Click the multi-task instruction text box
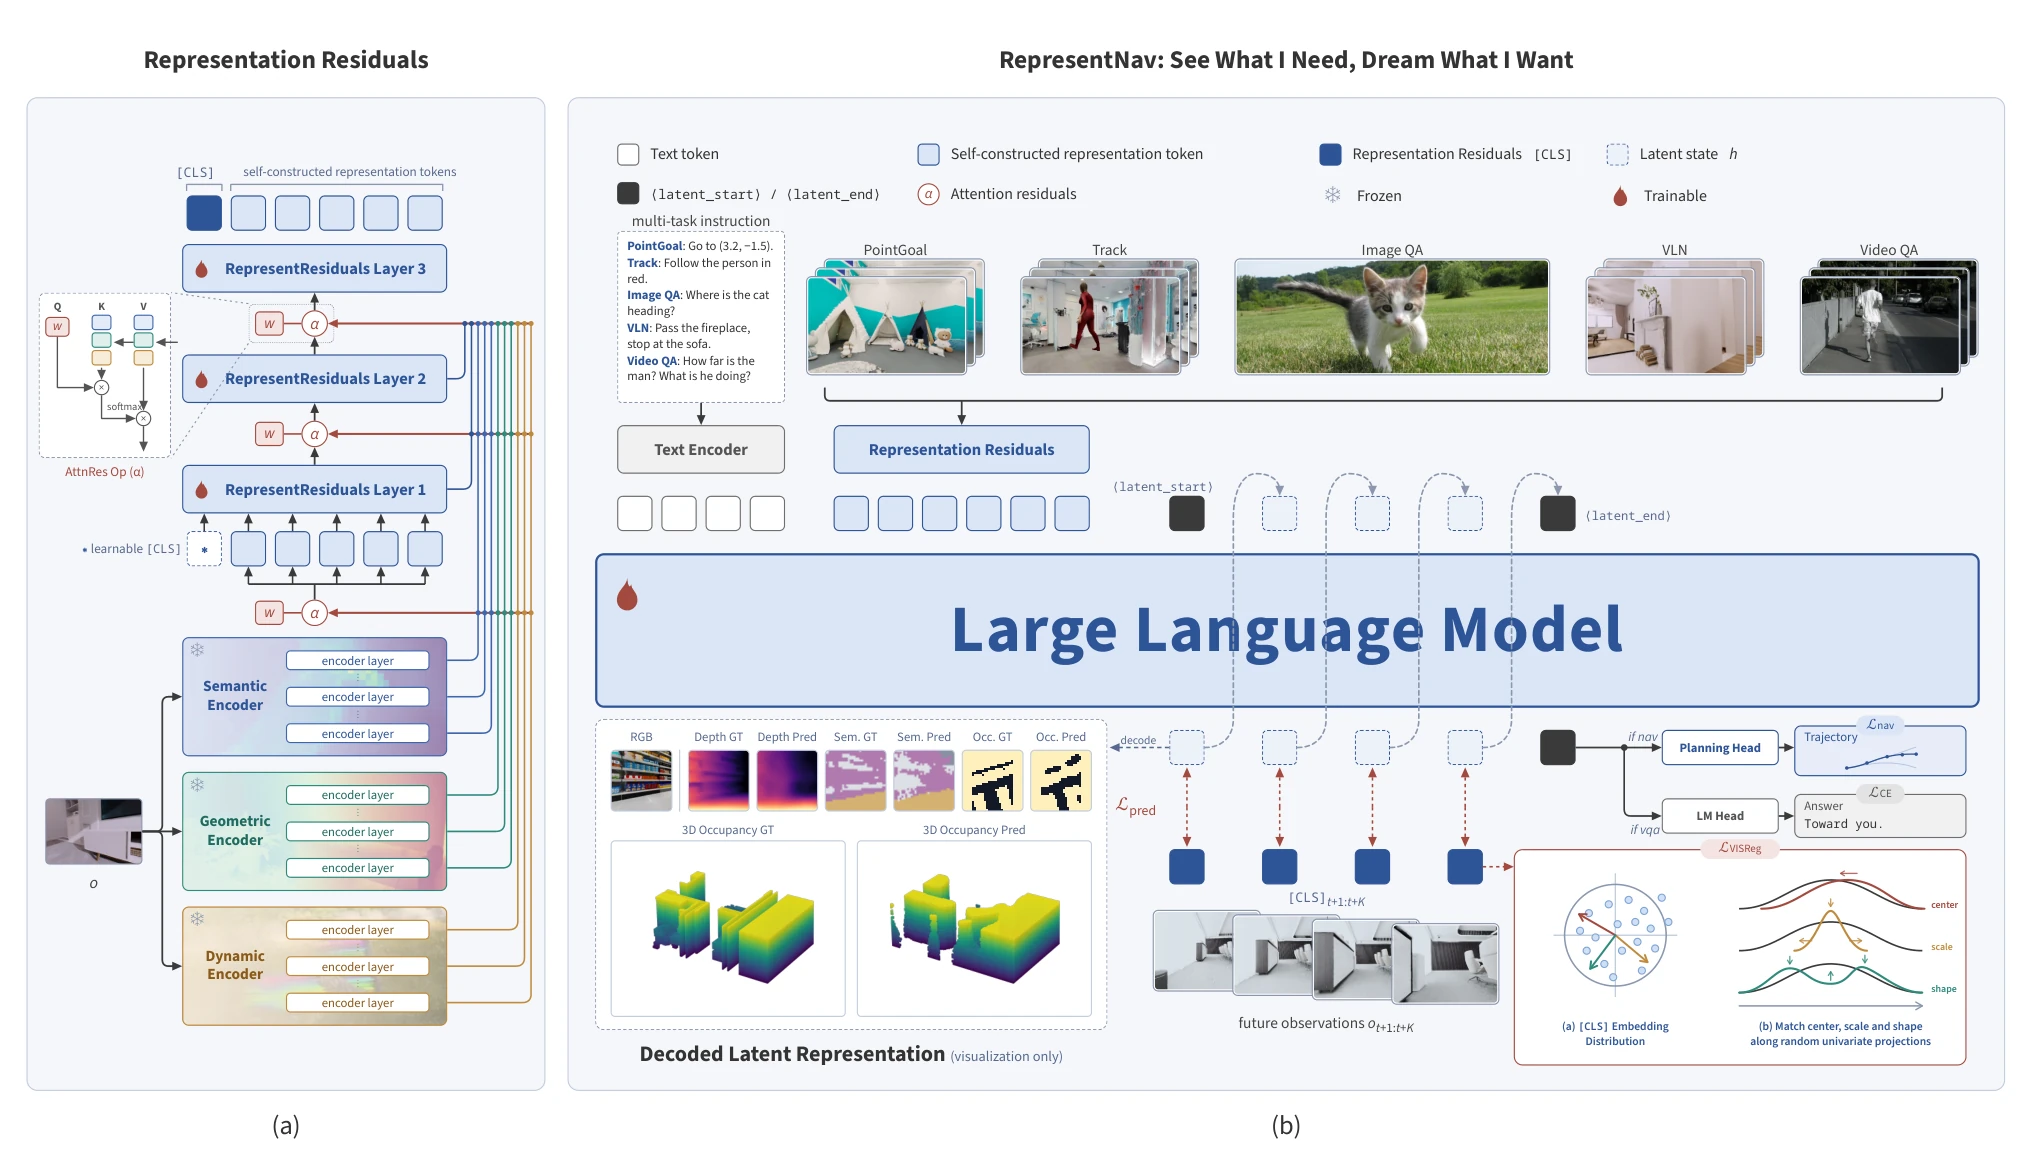2032x1175 pixels. point(701,316)
